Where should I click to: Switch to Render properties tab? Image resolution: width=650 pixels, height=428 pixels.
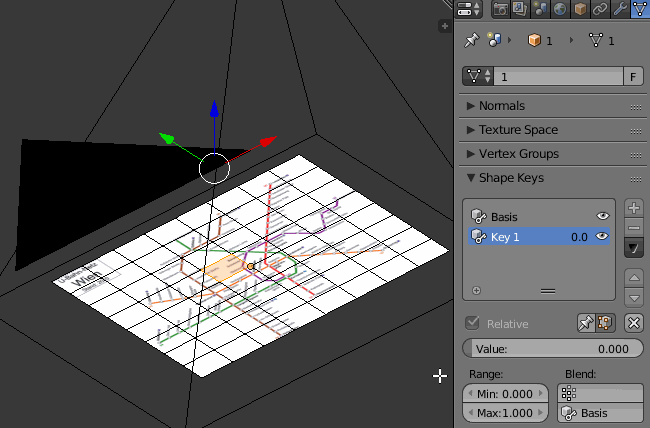click(x=500, y=9)
